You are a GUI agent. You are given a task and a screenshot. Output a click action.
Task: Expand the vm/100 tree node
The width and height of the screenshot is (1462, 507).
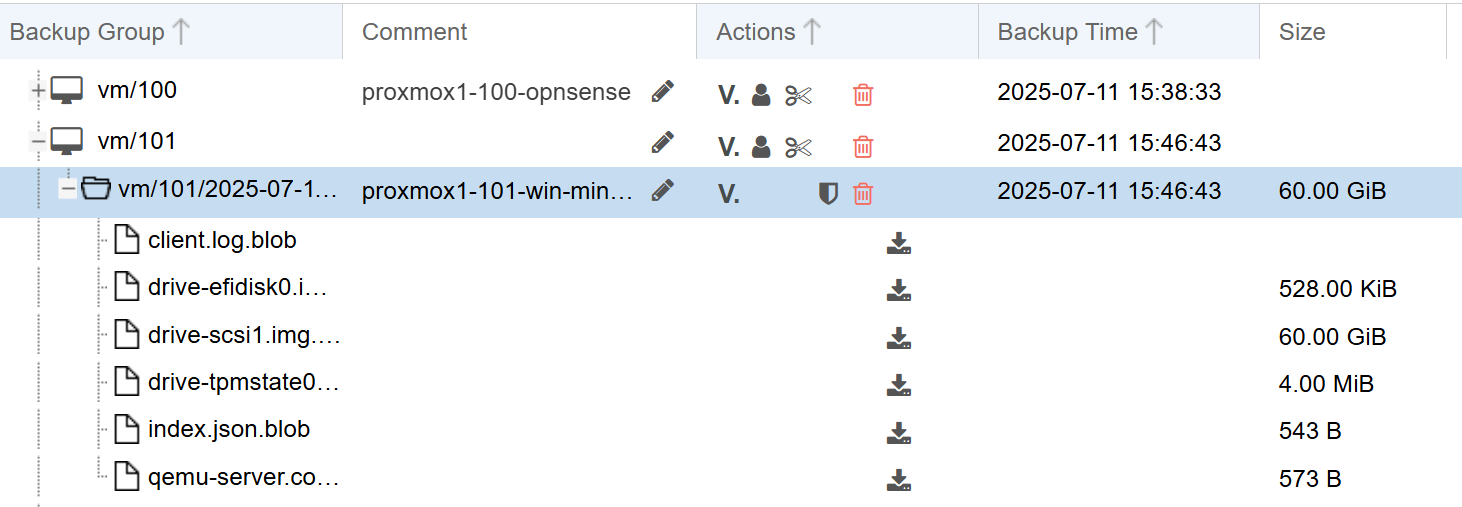coord(39,91)
